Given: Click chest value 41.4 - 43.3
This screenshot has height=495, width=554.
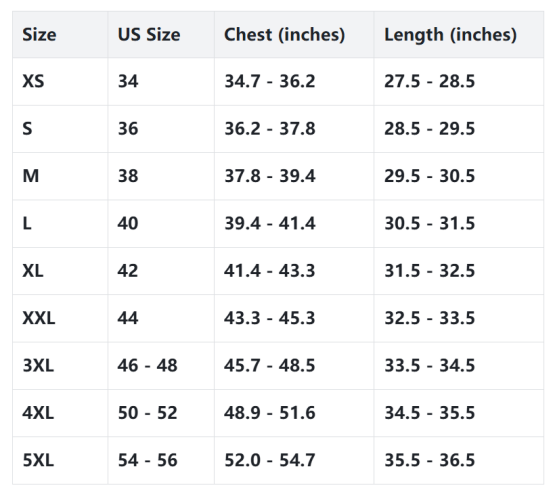Looking at the screenshot, I should point(270,271).
